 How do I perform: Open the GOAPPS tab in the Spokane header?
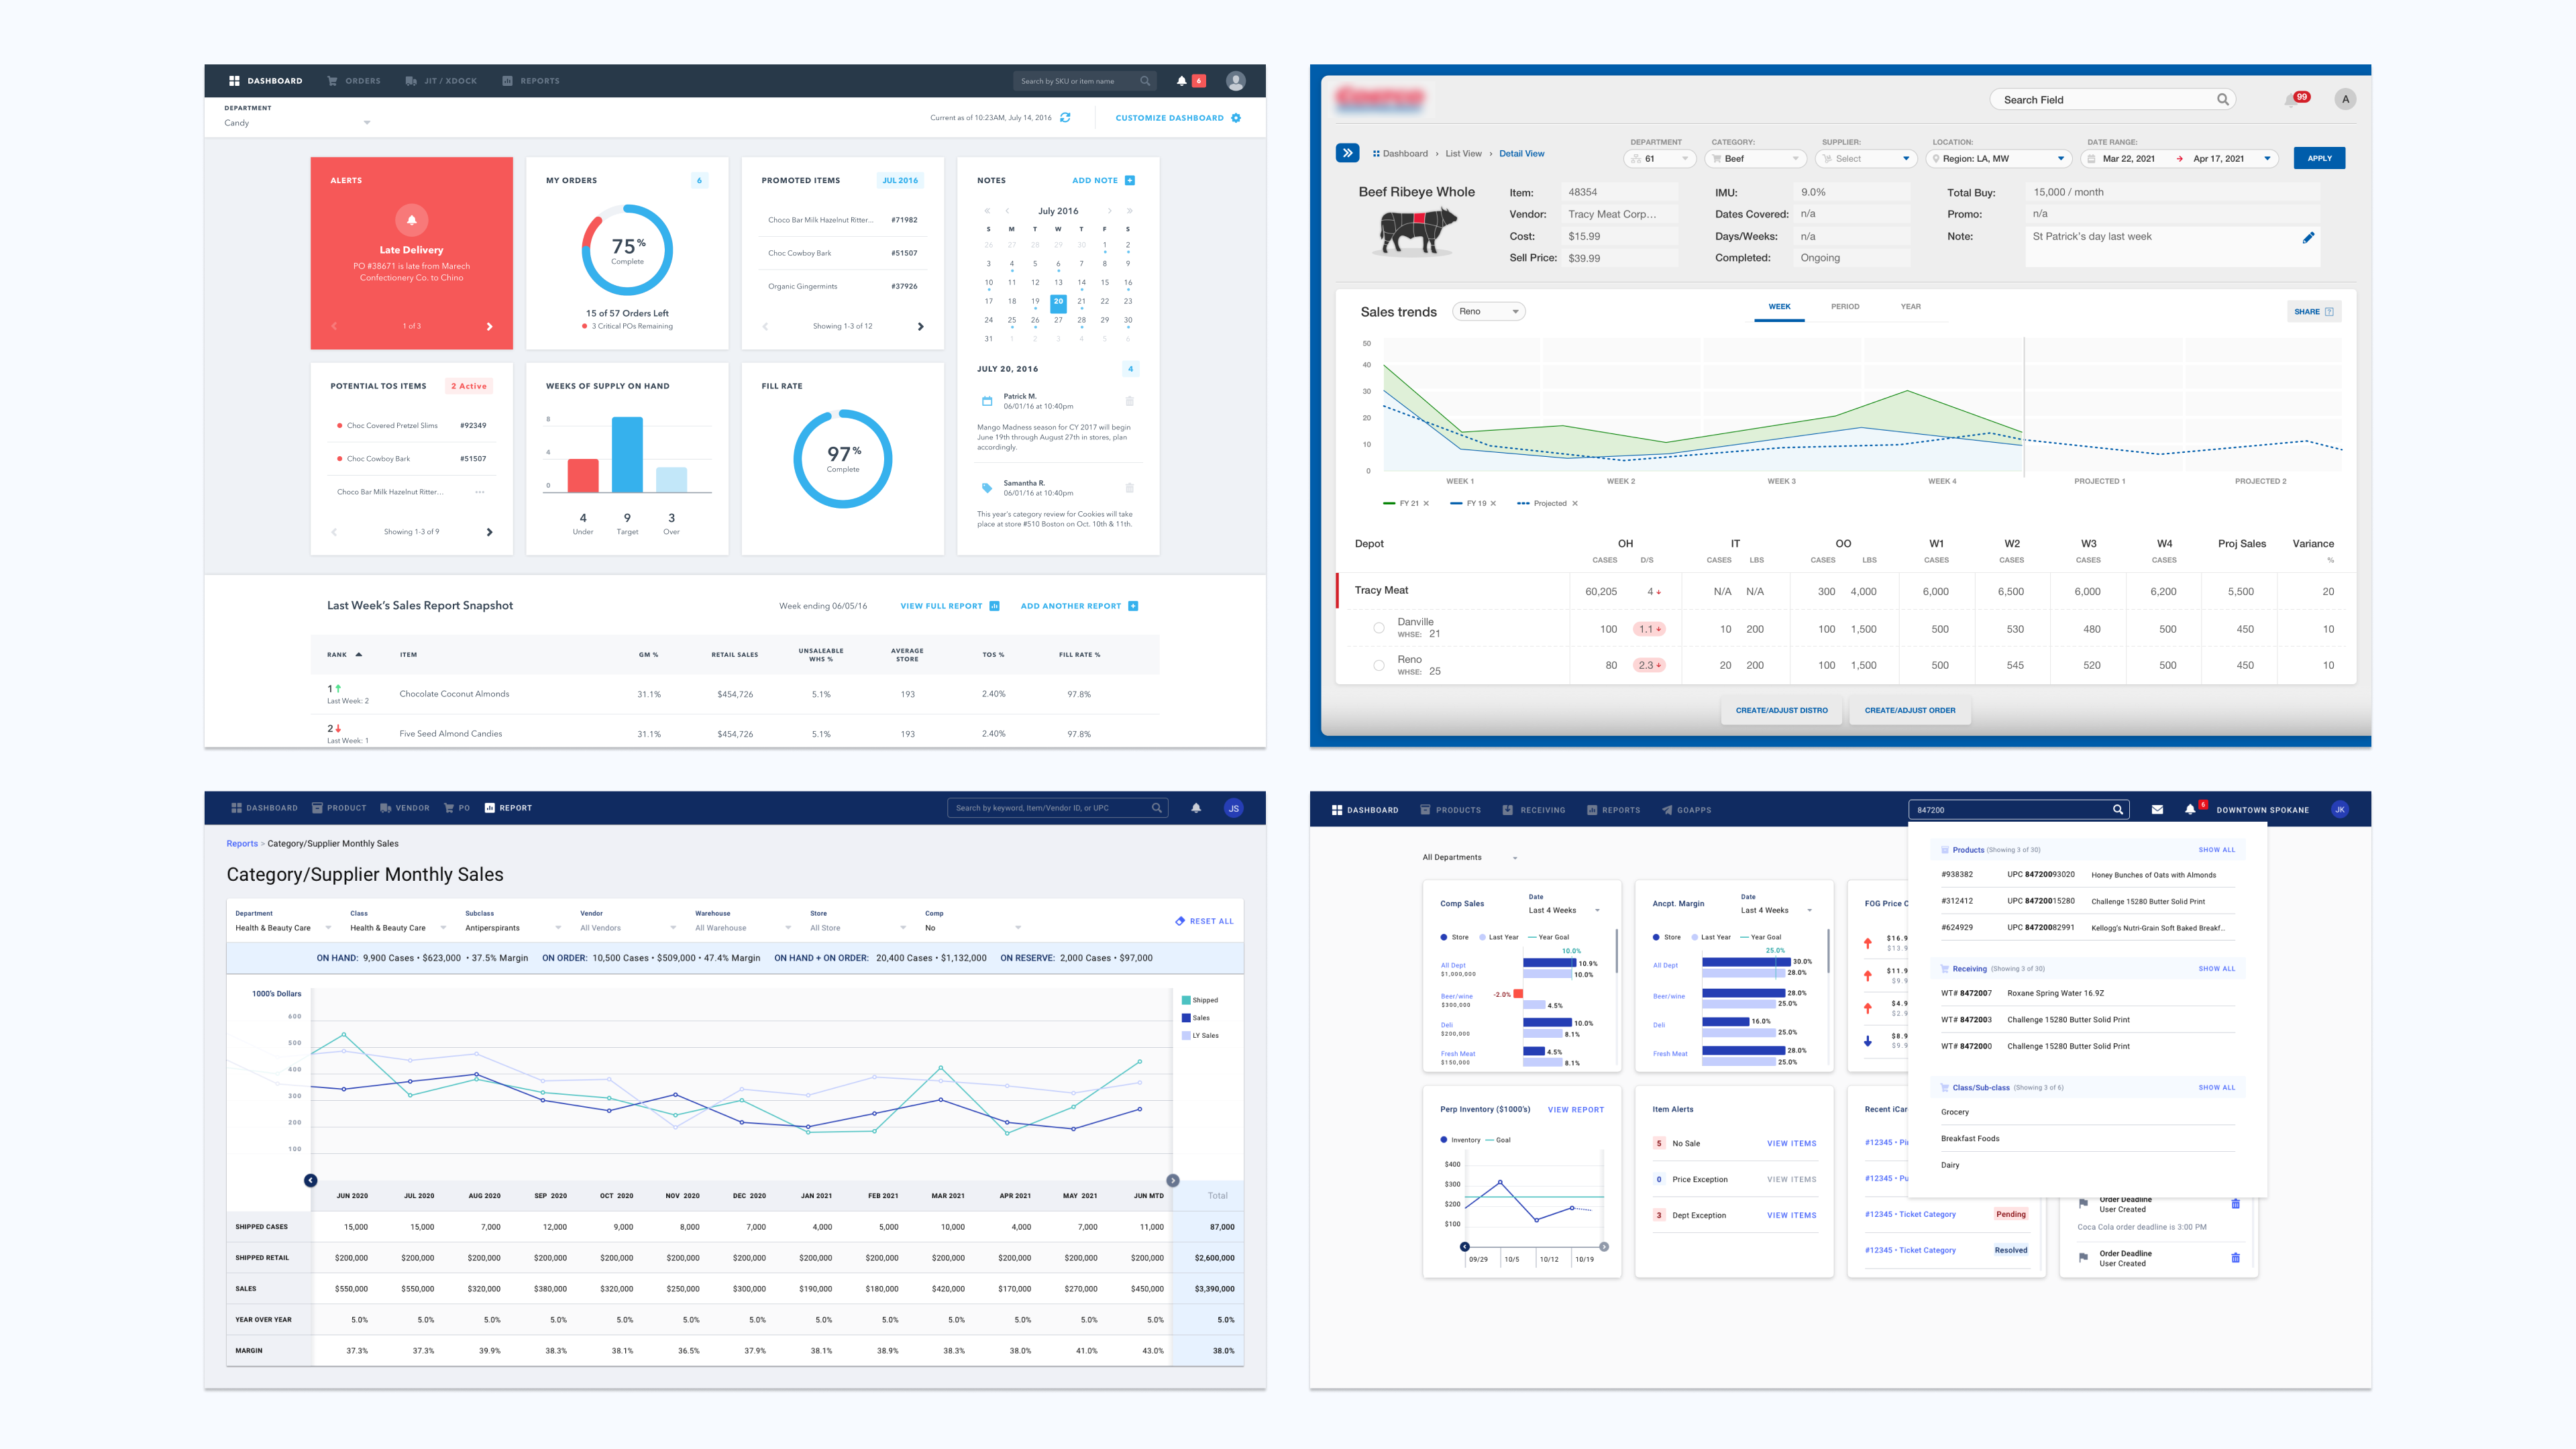click(x=1686, y=810)
